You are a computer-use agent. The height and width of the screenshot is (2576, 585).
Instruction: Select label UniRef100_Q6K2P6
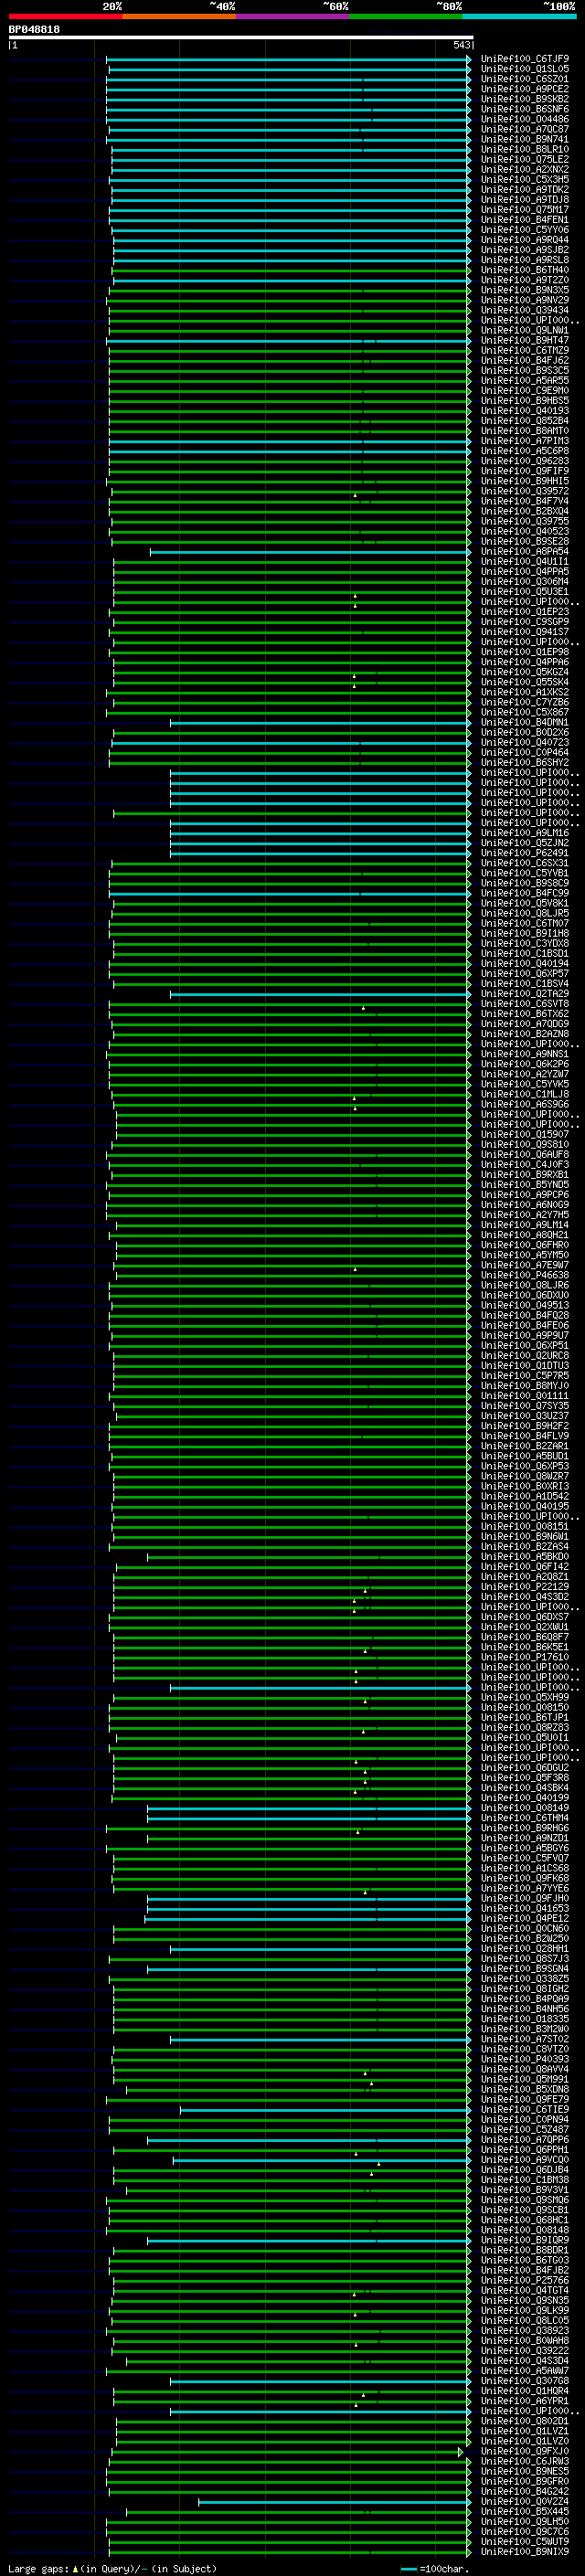[x=525, y=1064]
